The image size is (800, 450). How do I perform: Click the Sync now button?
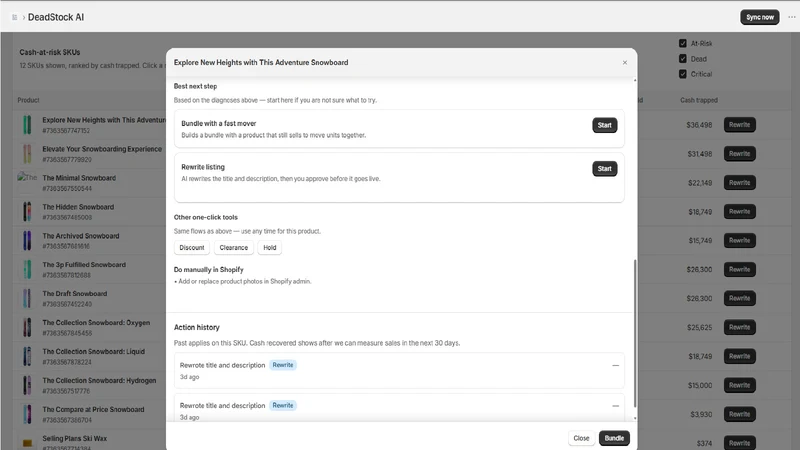(x=760, y=17)
